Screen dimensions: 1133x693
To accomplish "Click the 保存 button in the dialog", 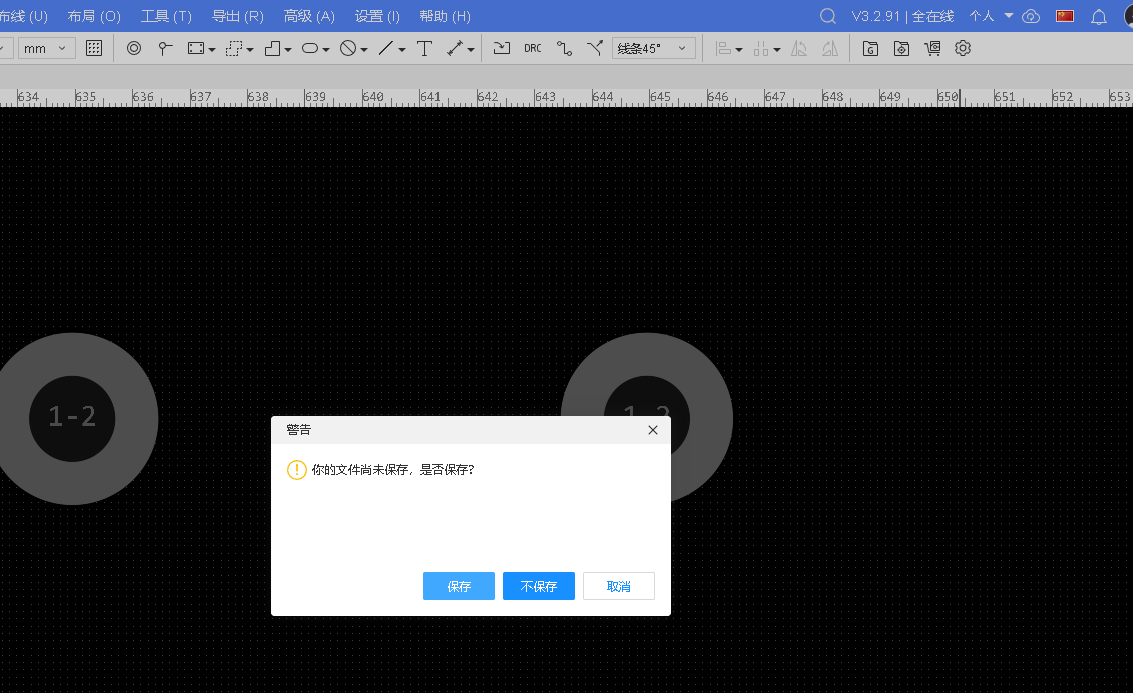I will click(x=459, y=586).
